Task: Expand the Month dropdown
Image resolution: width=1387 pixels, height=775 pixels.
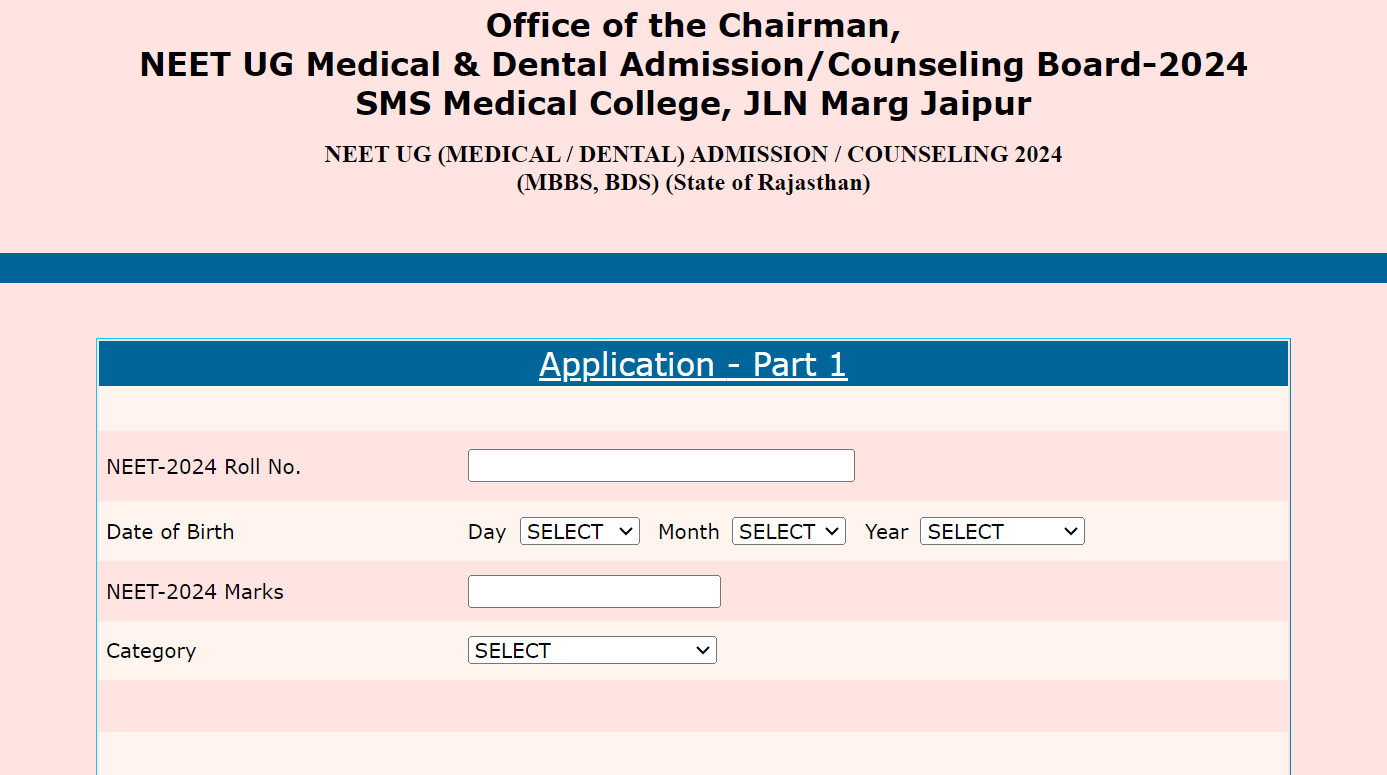Action: [788, 532]
